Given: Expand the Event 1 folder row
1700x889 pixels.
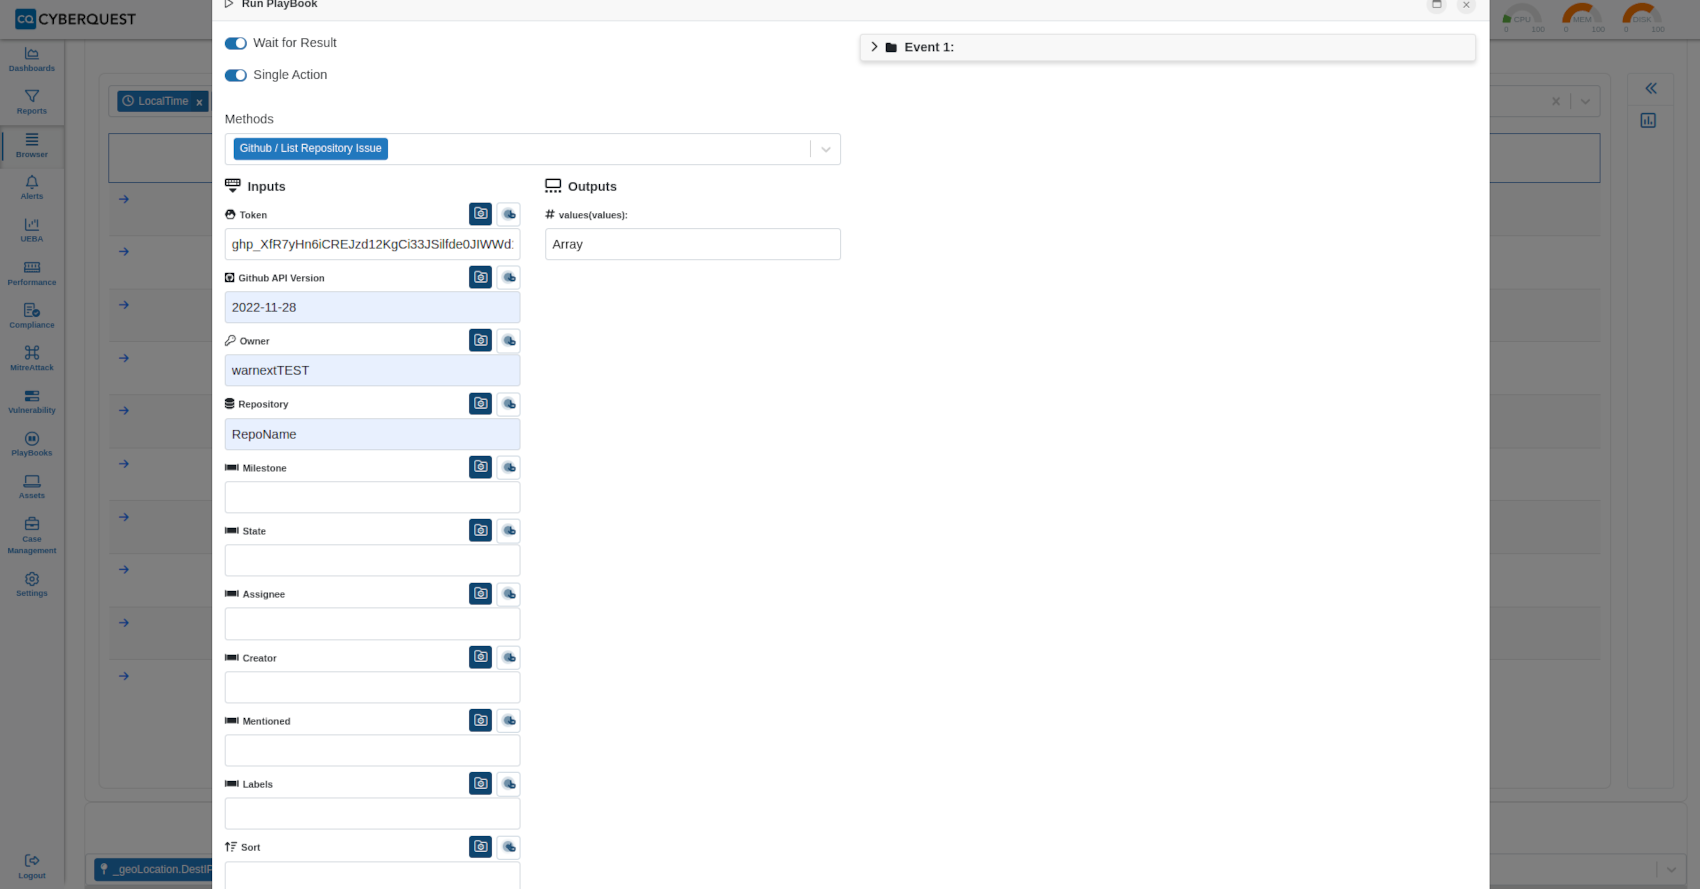Looking at the screenshot, I should (1167, 47).
